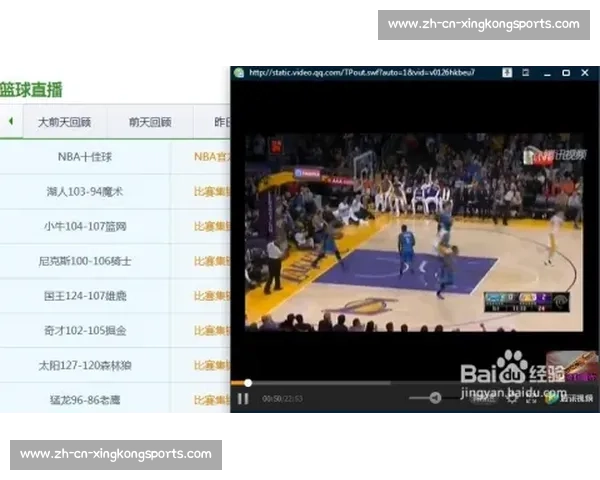Image resolution: width=600 pixels, height=480 pixels.
Task: Open 比赛集锦 link for 奇才102-105掘金
Action: [x=212, y=330]
